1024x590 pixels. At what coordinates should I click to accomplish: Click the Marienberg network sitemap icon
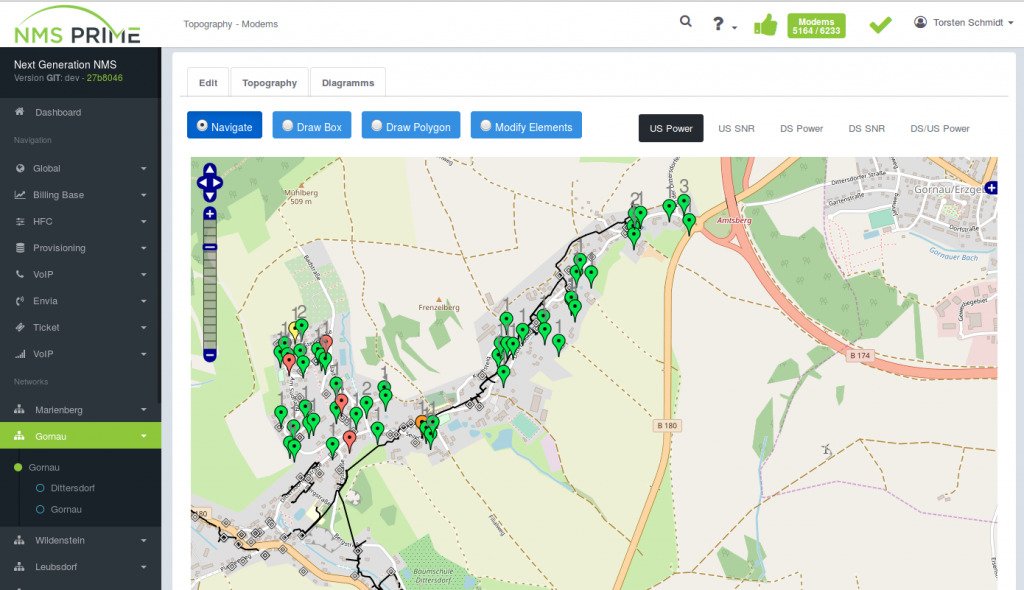(x=20, y=410)
